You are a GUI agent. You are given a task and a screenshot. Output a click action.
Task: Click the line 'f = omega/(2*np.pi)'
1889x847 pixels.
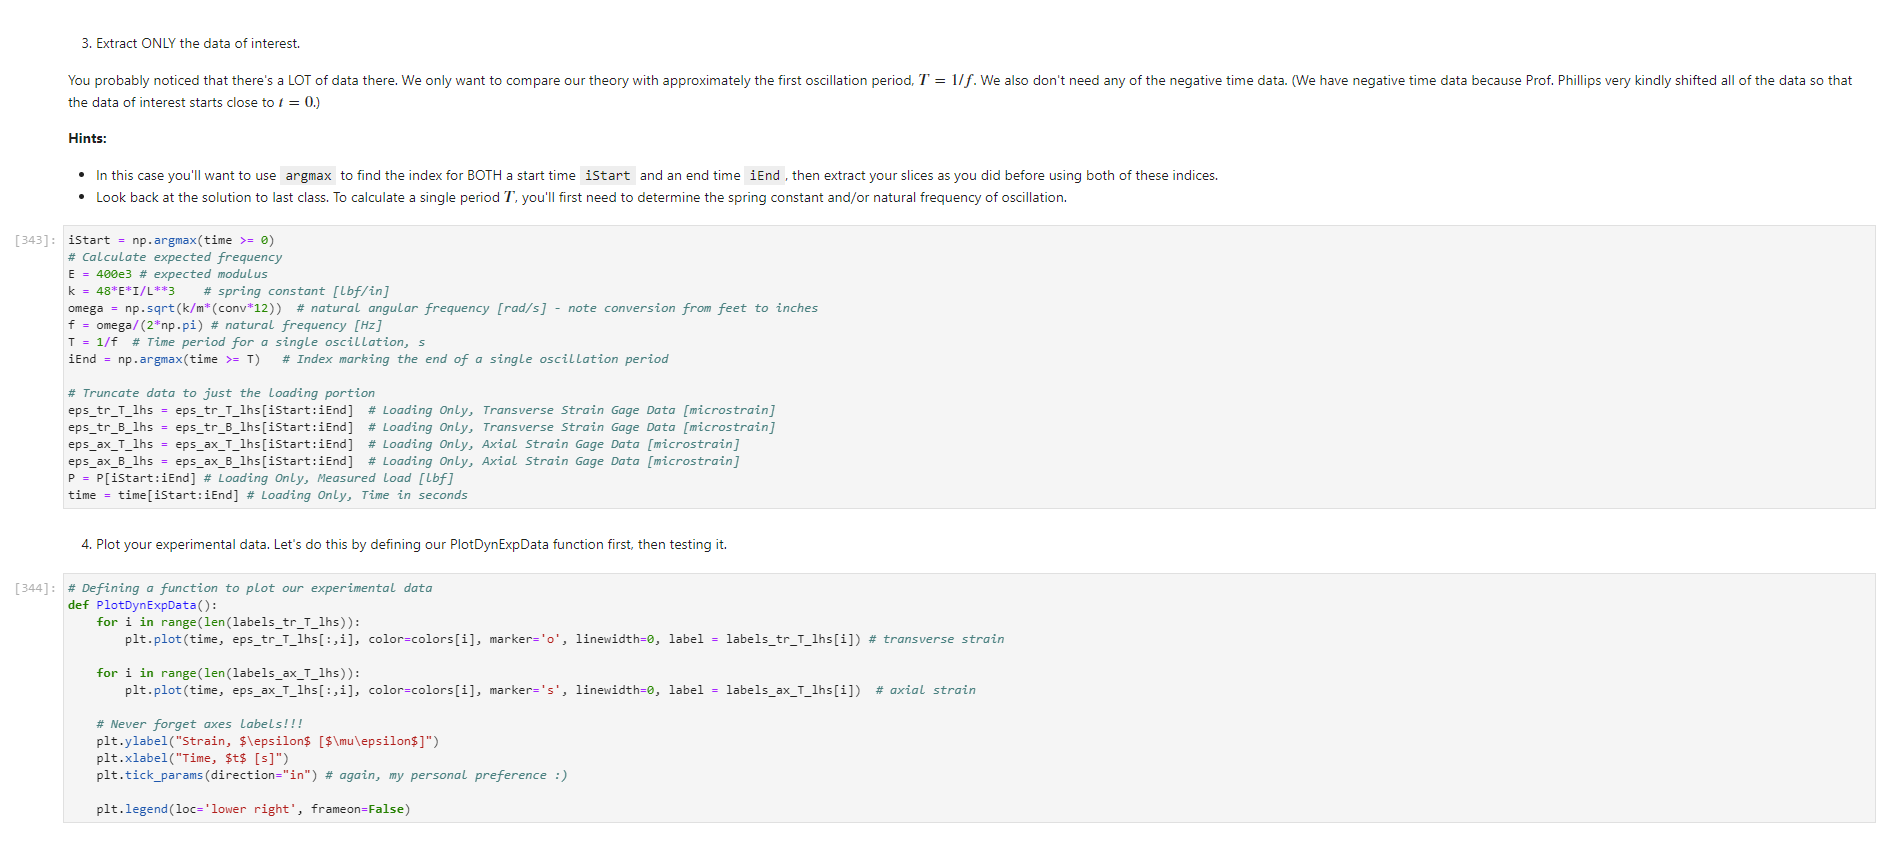click(225, 325)
